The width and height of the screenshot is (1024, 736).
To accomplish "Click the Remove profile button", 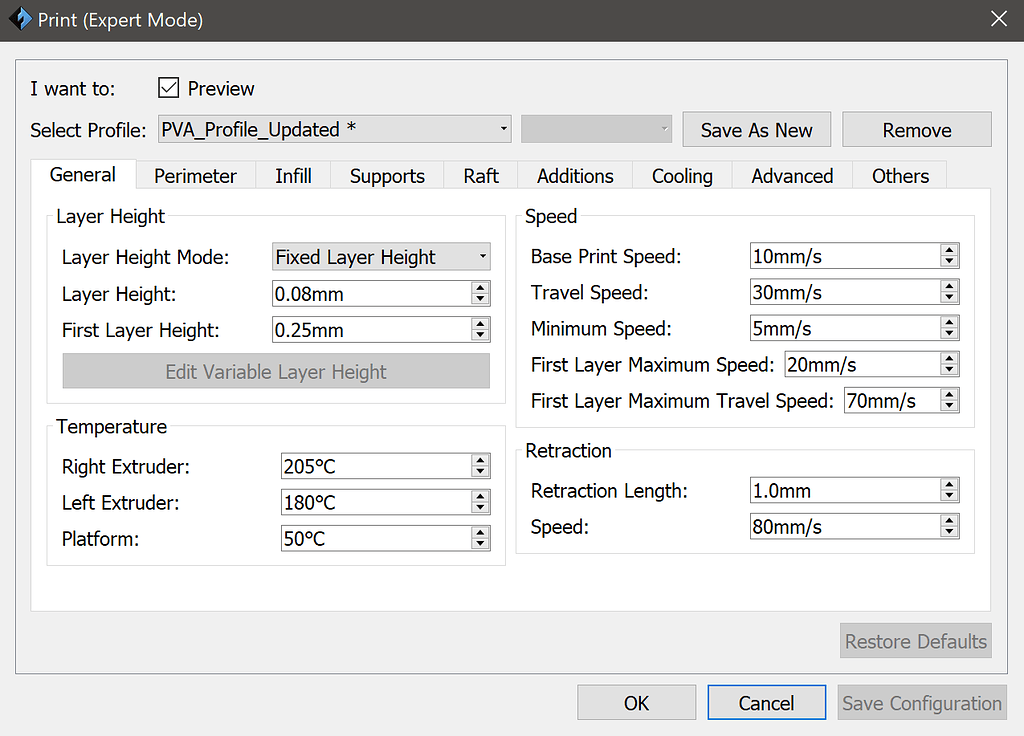I will click(x=916, y=129).
